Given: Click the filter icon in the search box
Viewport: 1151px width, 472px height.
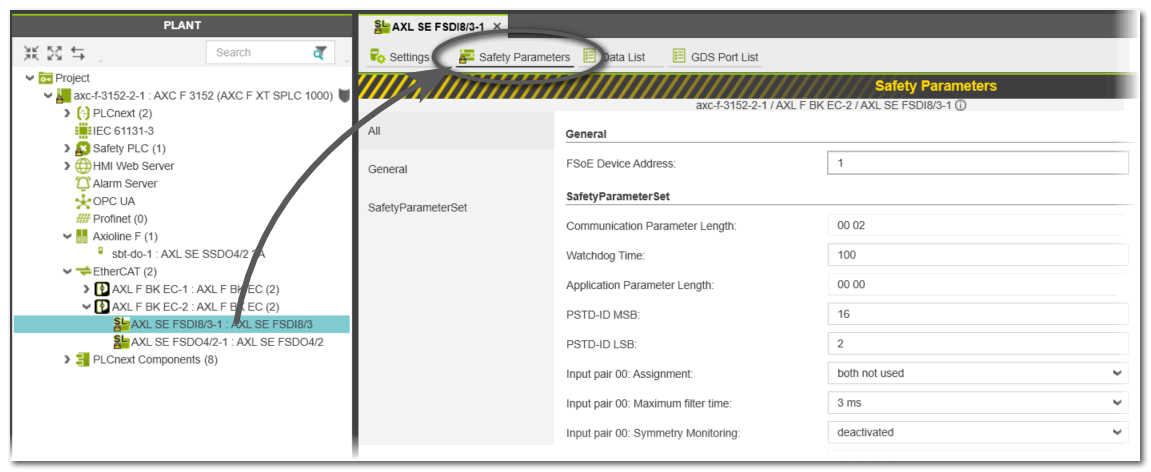Looking at the screenshot, I should (320, 53).
